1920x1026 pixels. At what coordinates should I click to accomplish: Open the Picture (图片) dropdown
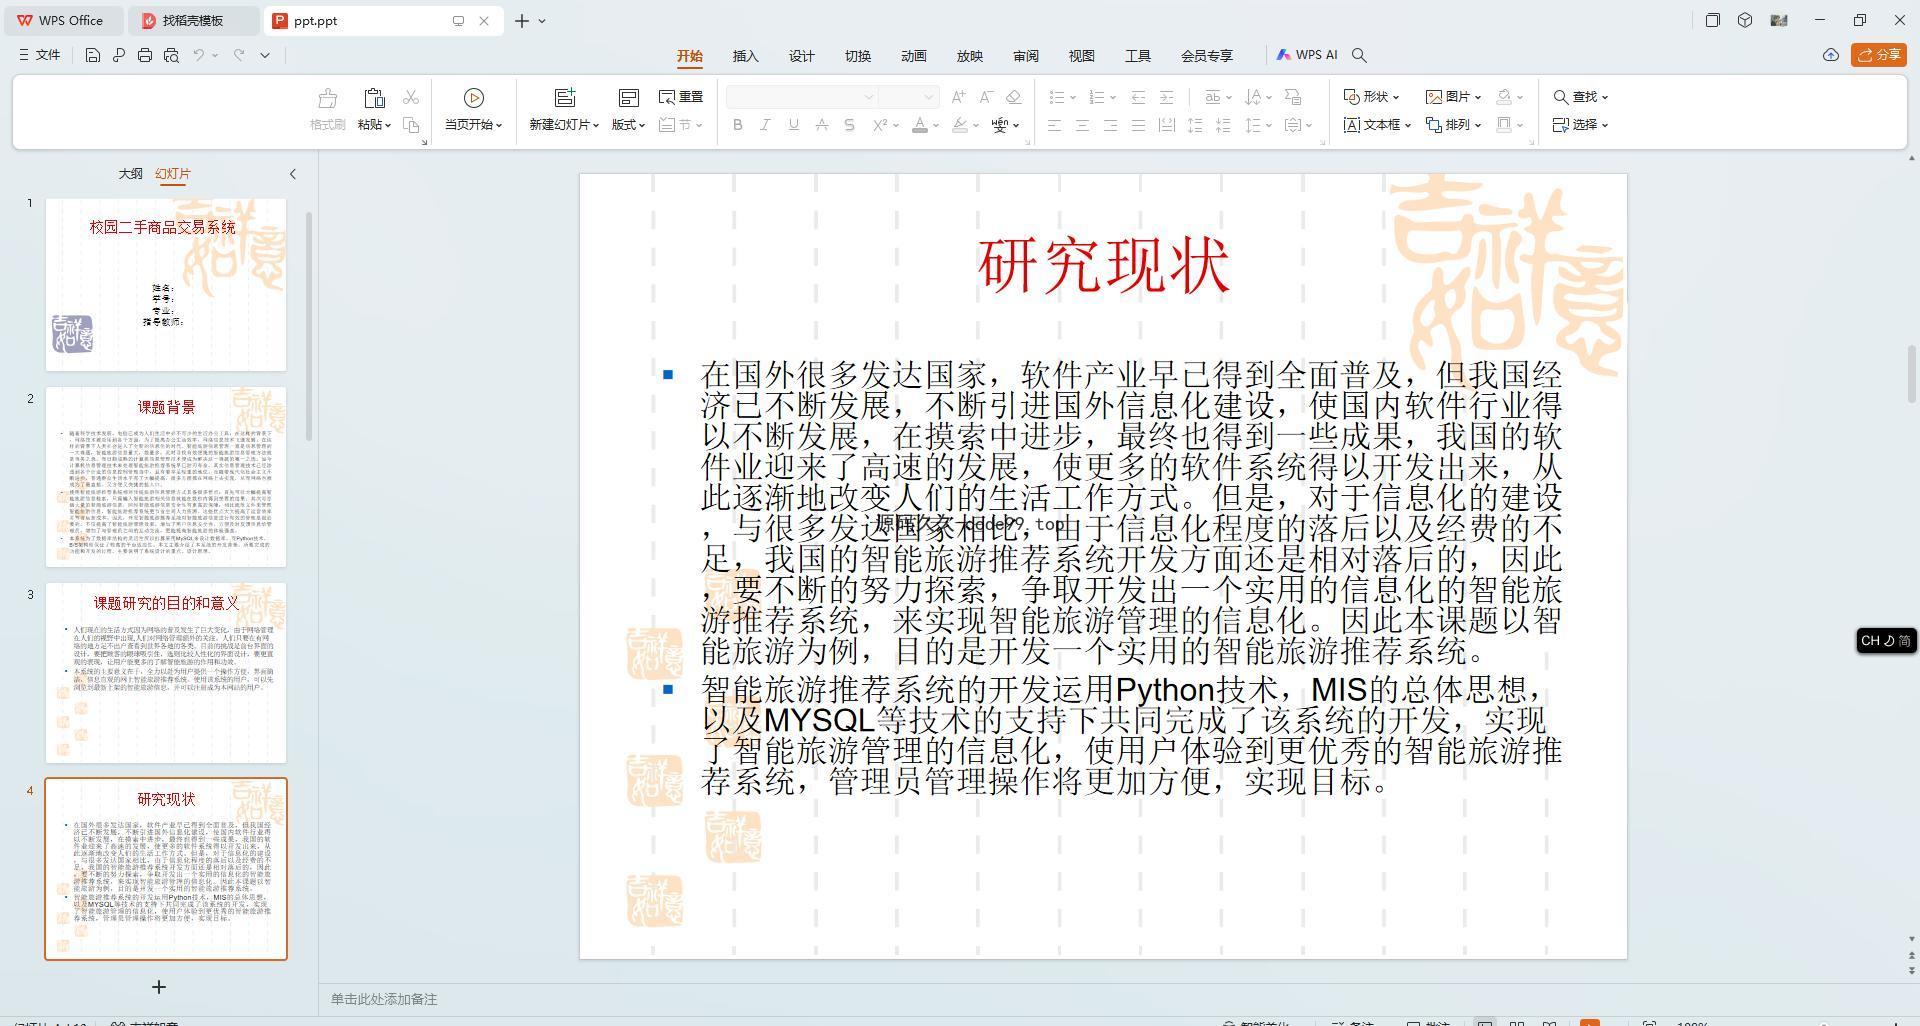[1453, 97]
